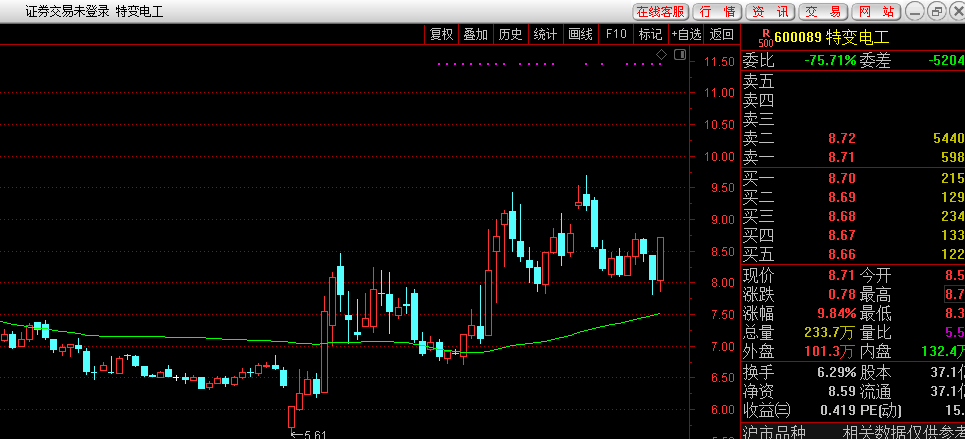This screenshot has height=439, width=965.
Task: Click the diamond icon above the chart
Action: [x=662, y=55]
